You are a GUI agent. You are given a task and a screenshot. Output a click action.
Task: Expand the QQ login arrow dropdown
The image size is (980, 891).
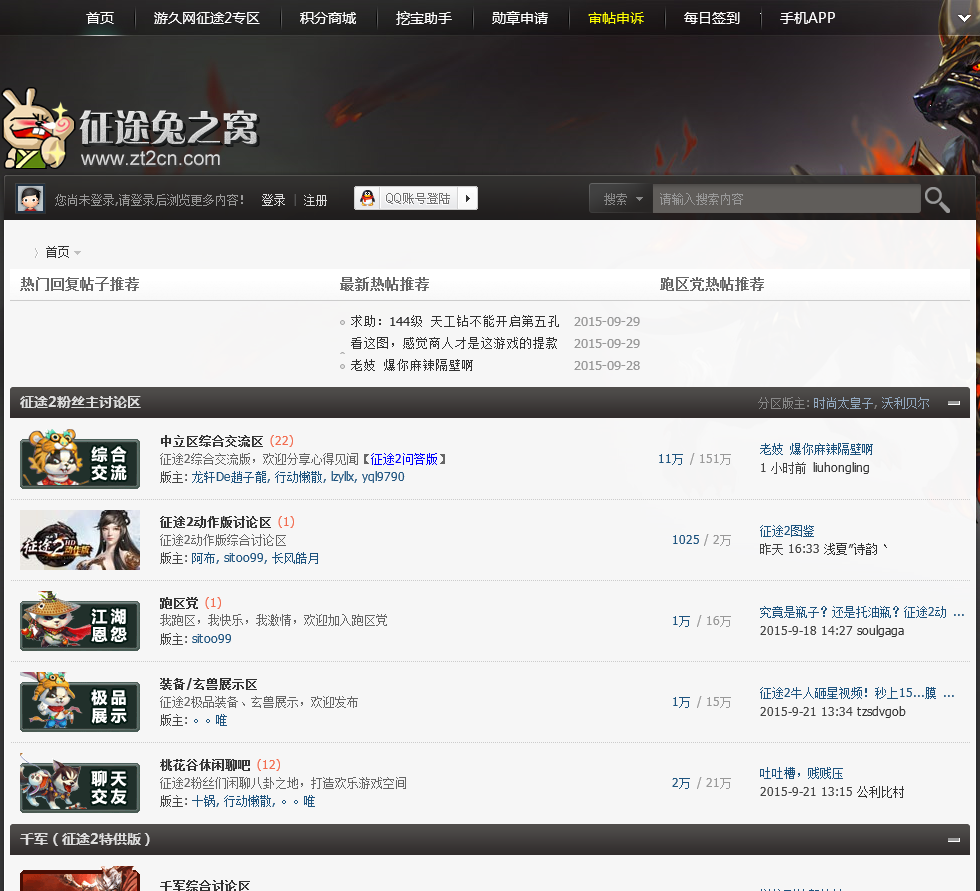[x=468, y=199]
